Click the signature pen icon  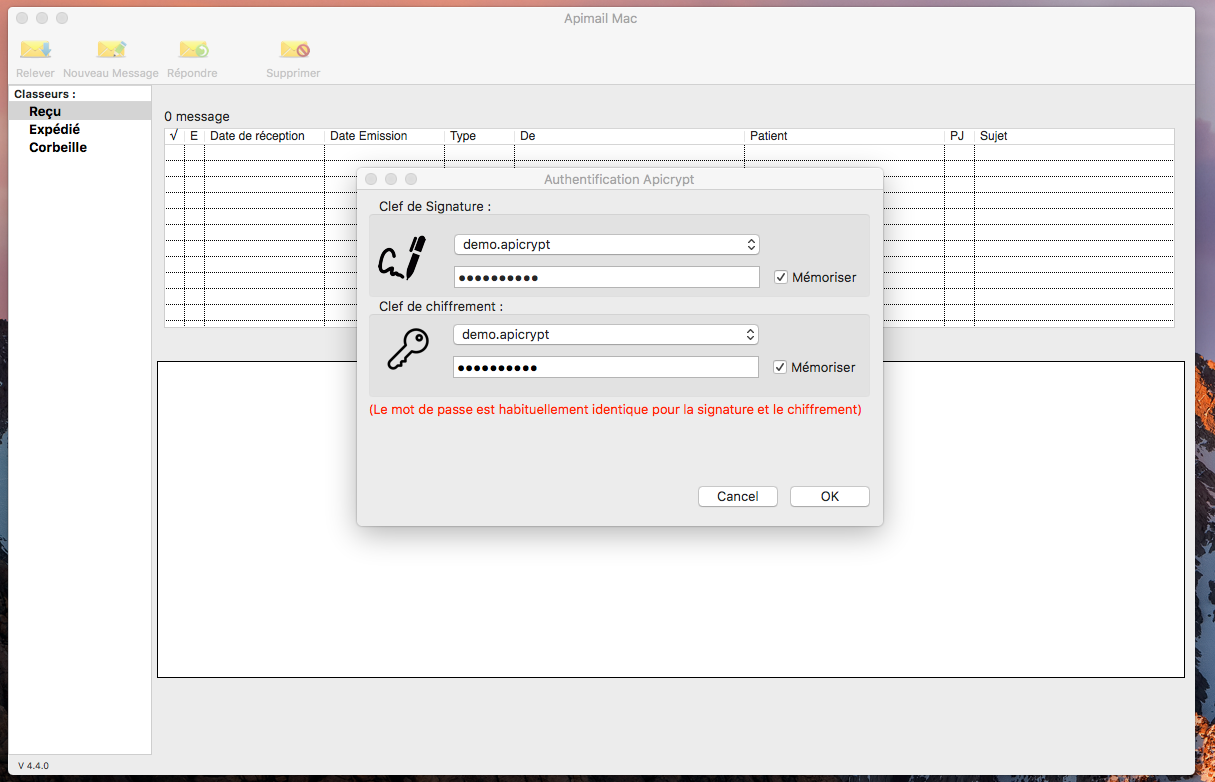point(402,257)
